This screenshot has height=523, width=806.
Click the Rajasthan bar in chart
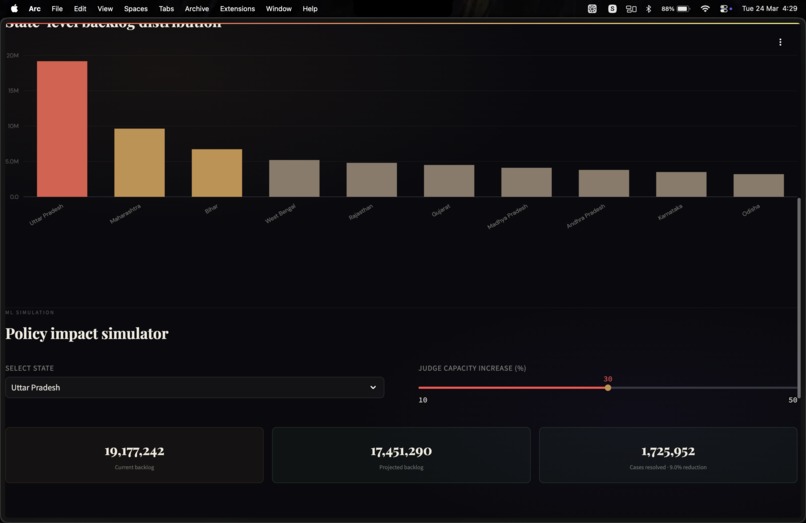pos(372,179)
